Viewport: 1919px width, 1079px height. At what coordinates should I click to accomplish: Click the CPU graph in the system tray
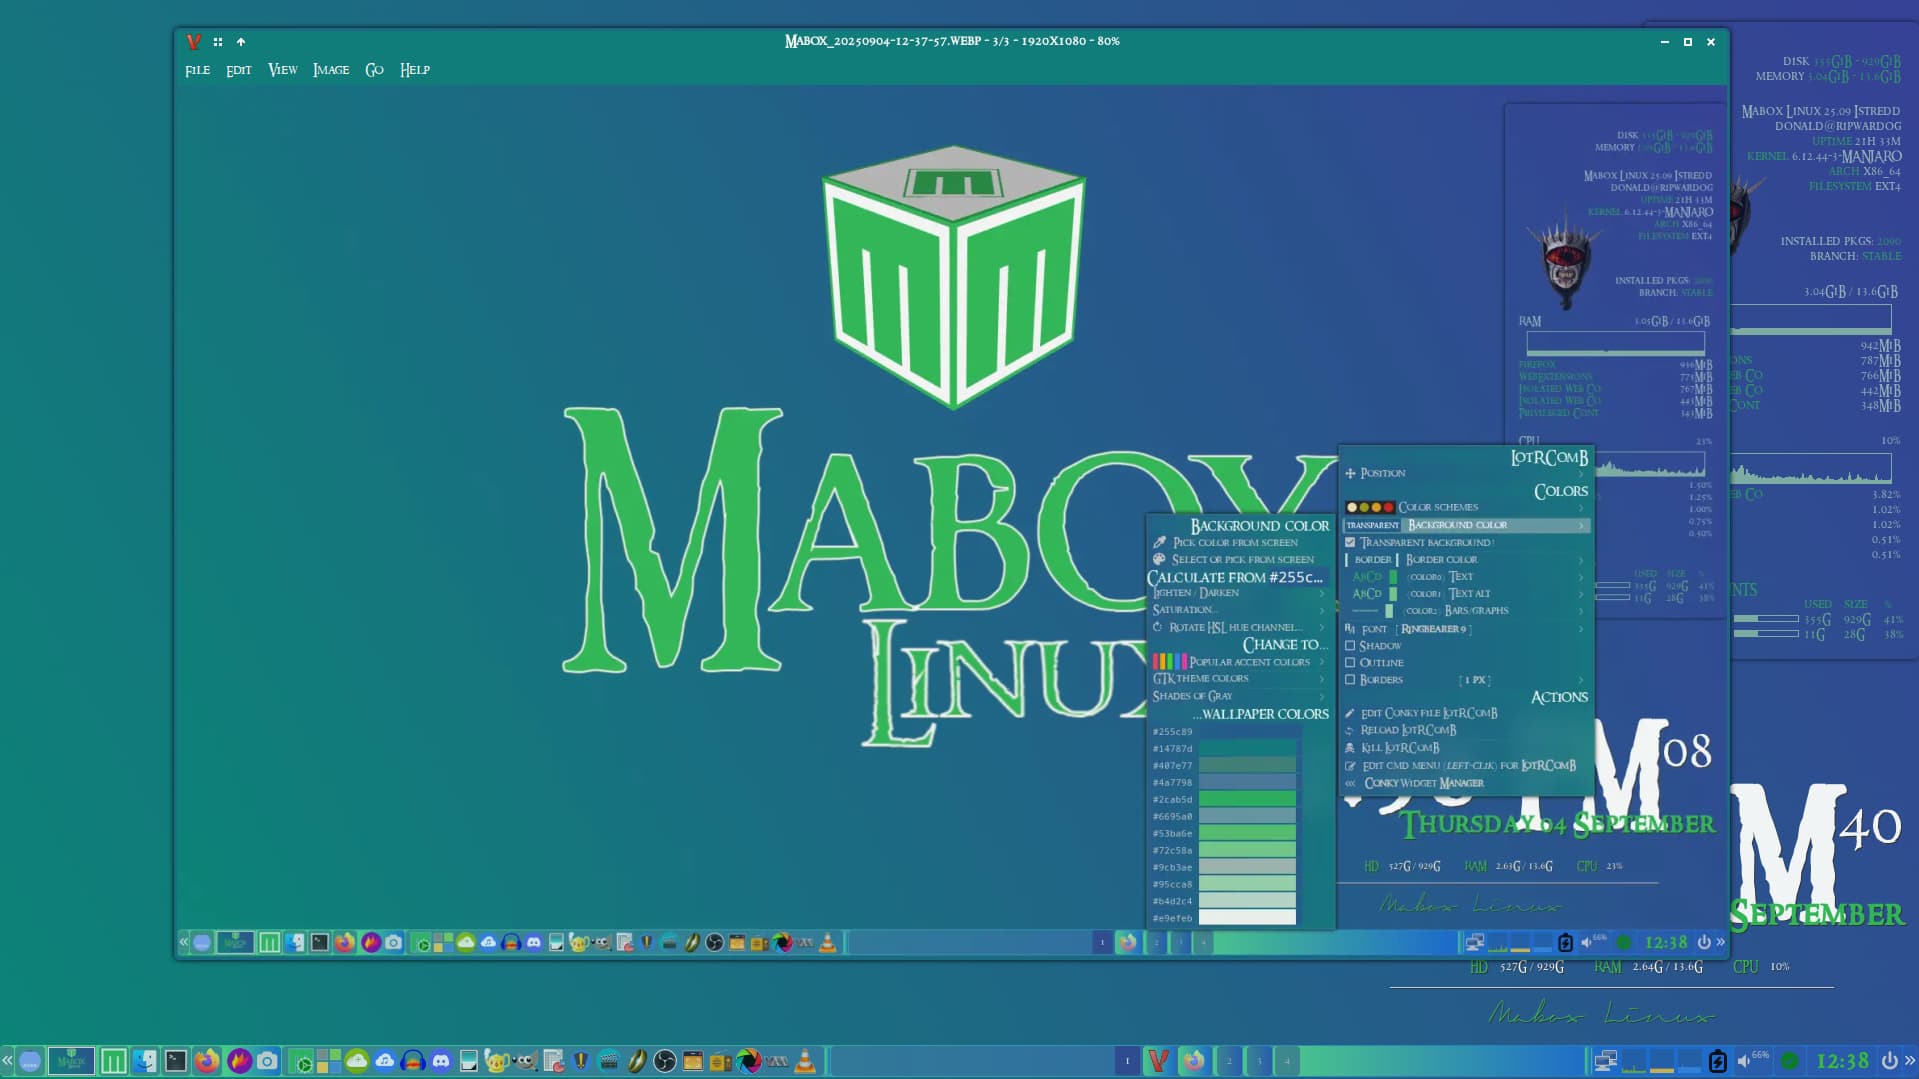point(1634,1061)
